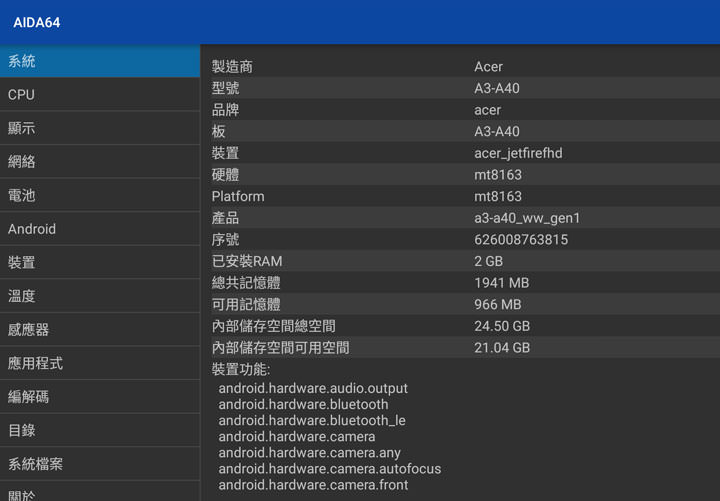Select the 內部儲存空間總空間 row

(460, 326)
